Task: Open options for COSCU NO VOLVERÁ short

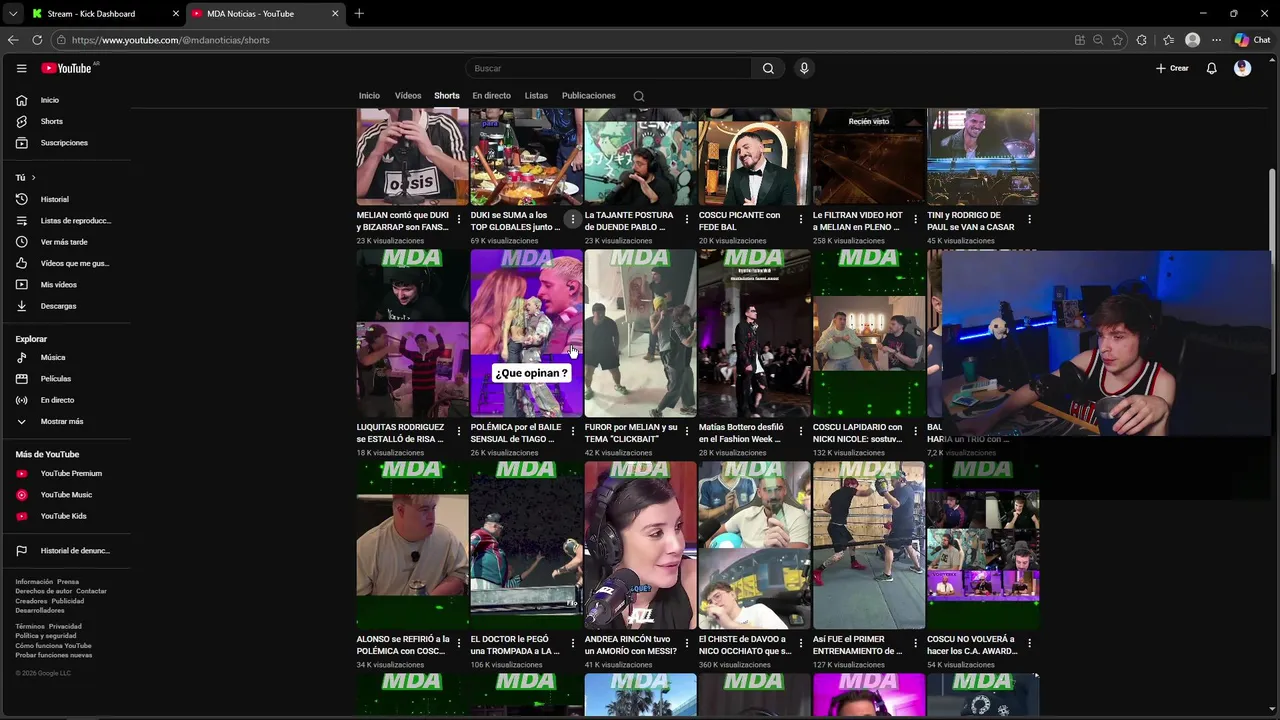Action: tap(1029, 643)
